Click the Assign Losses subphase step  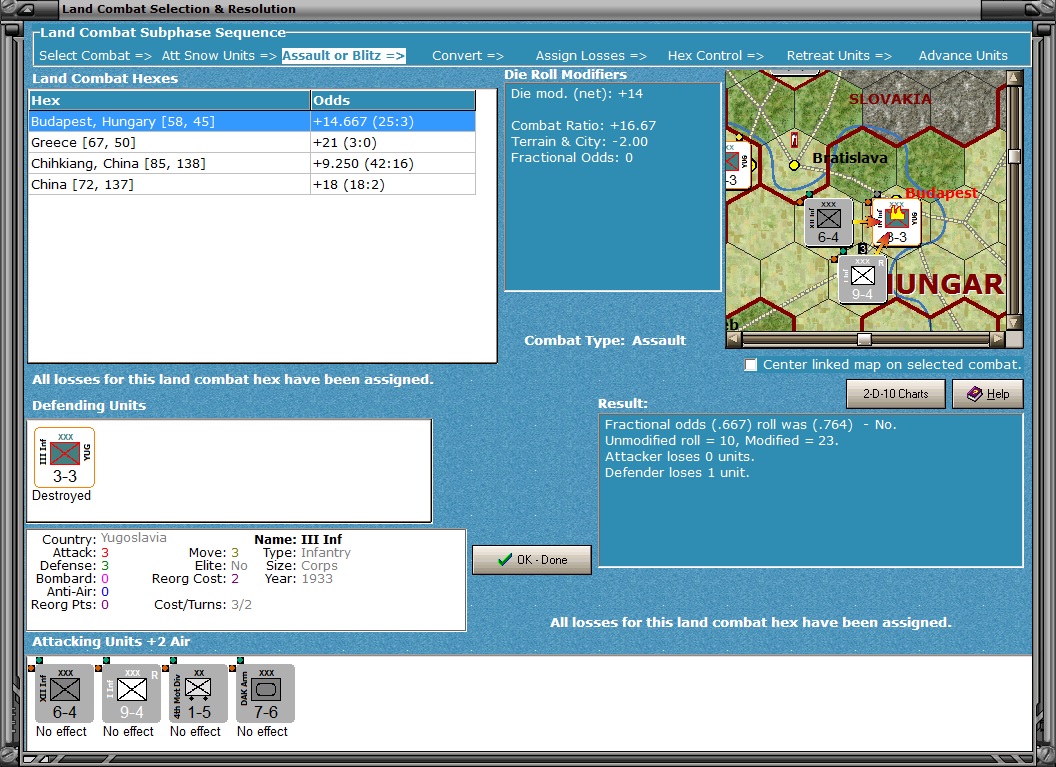pos(591,56)
